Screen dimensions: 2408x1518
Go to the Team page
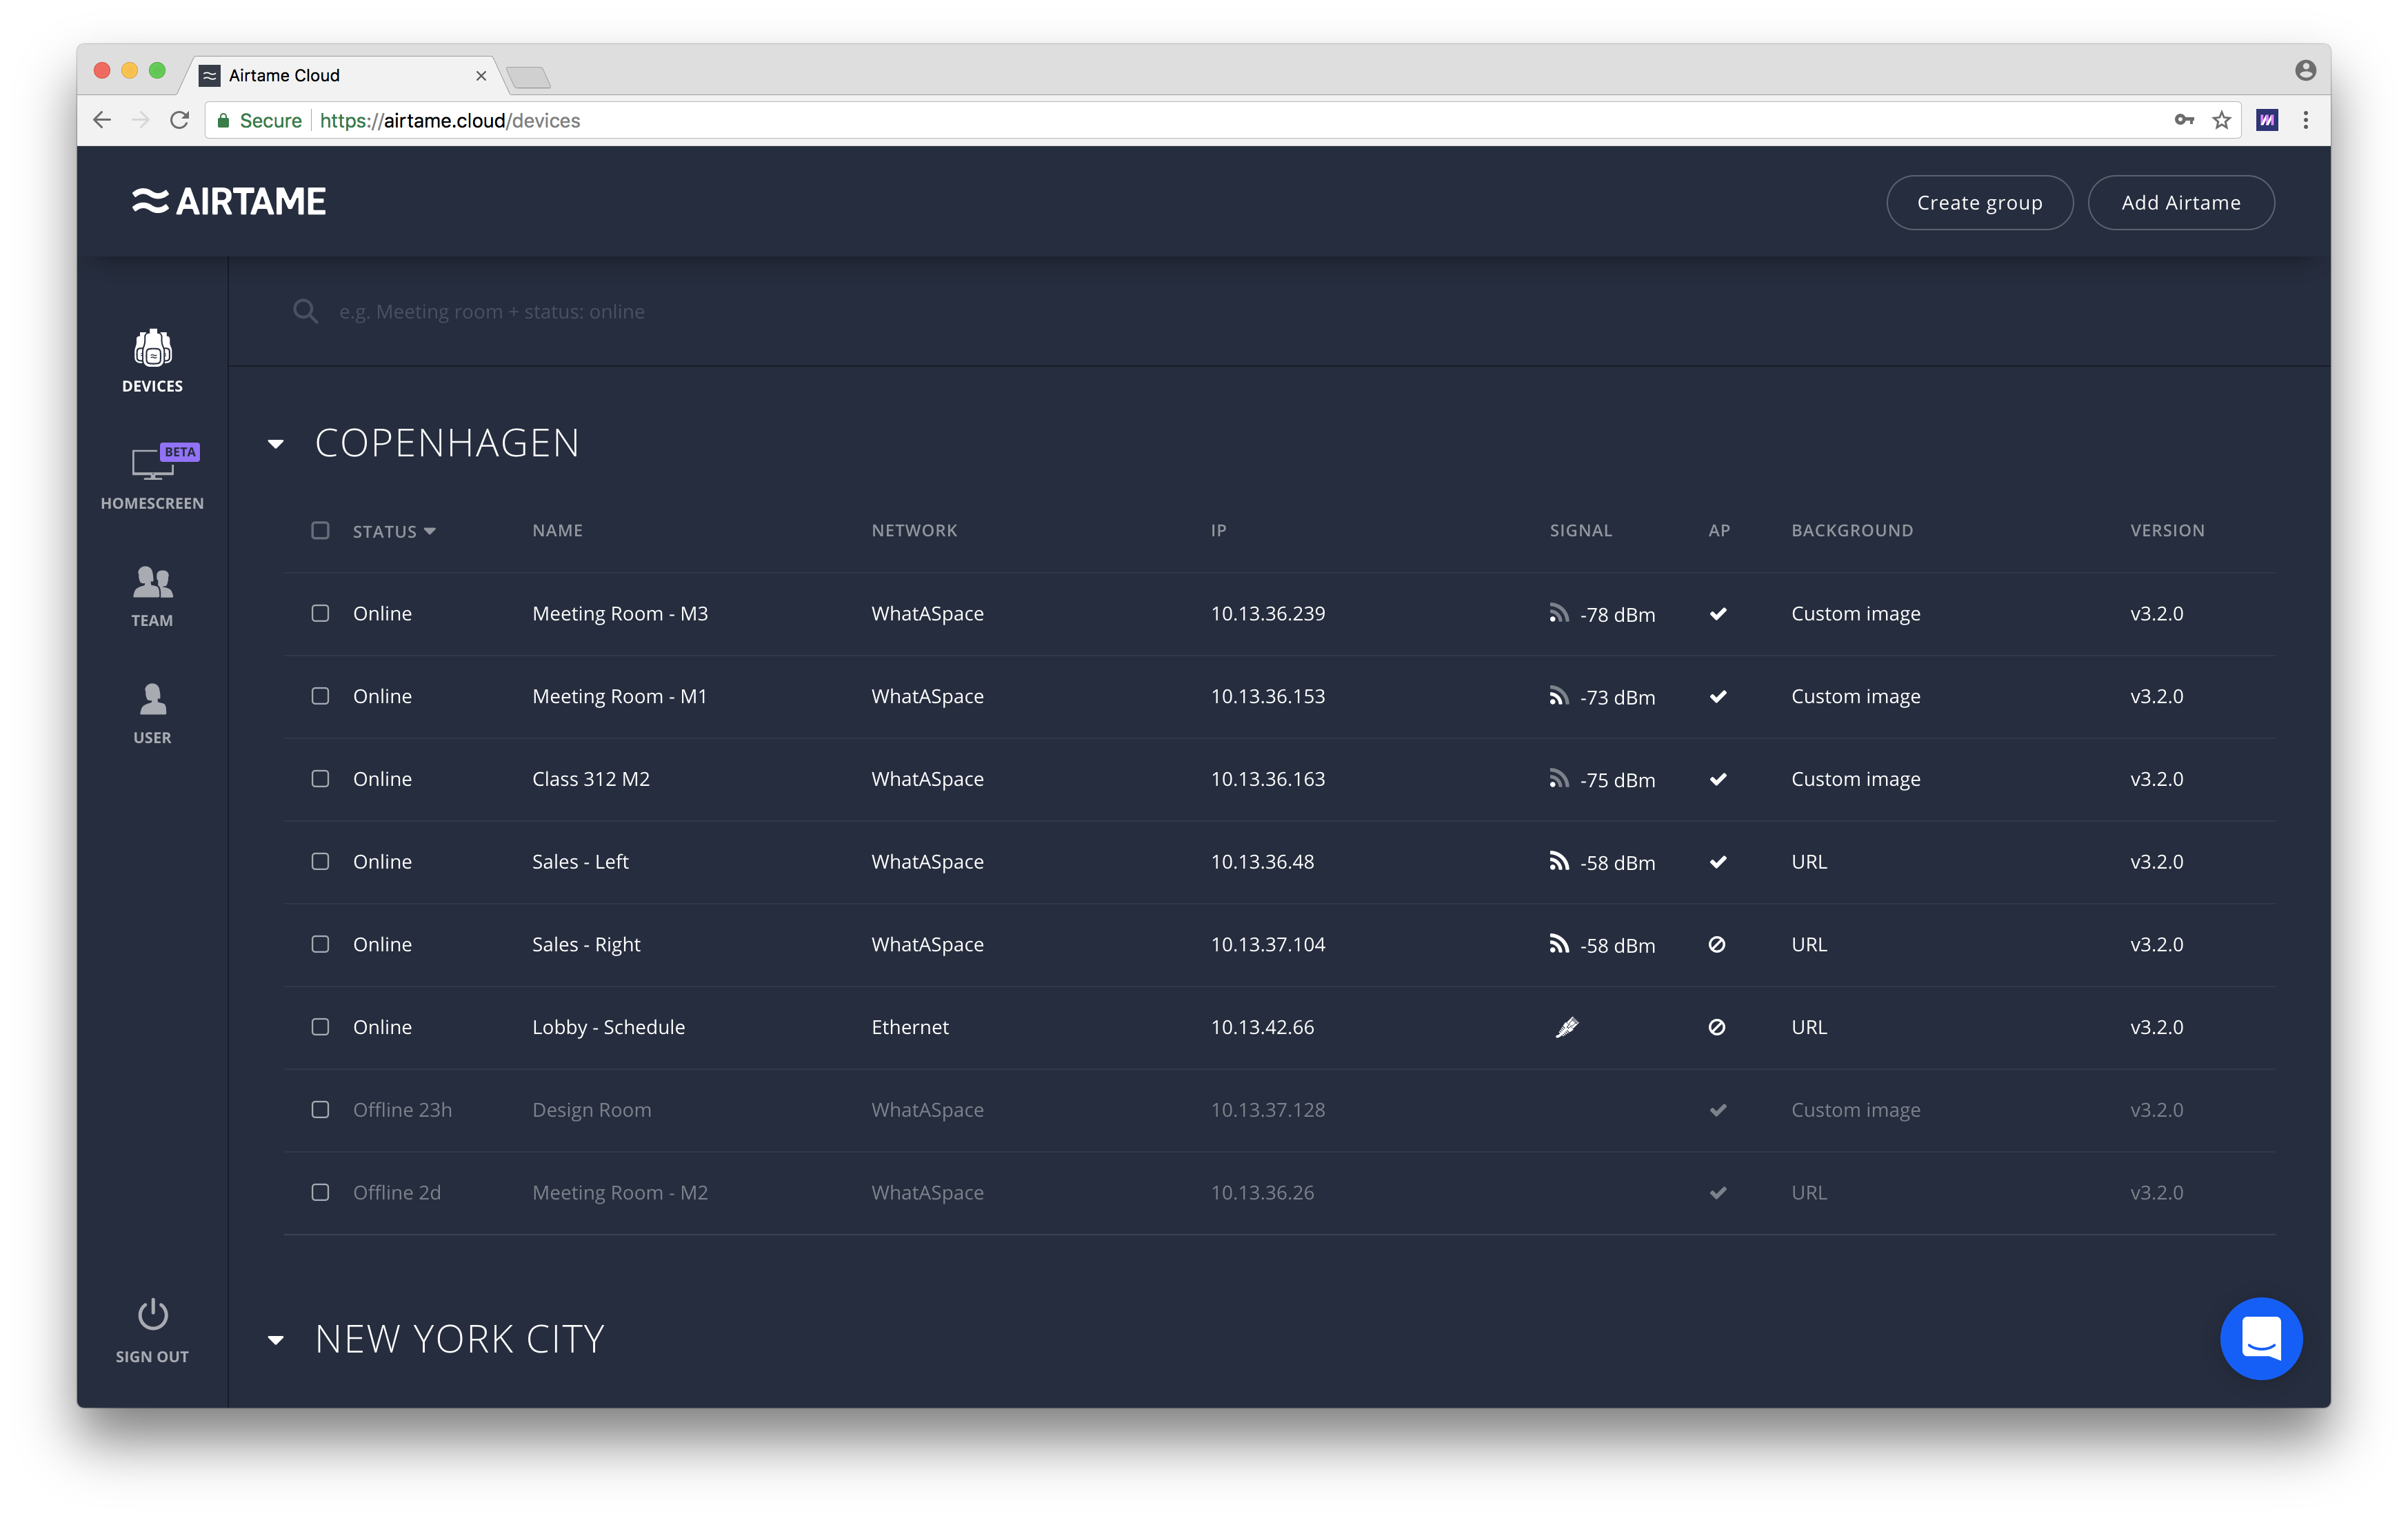click(x=152, y=596)
